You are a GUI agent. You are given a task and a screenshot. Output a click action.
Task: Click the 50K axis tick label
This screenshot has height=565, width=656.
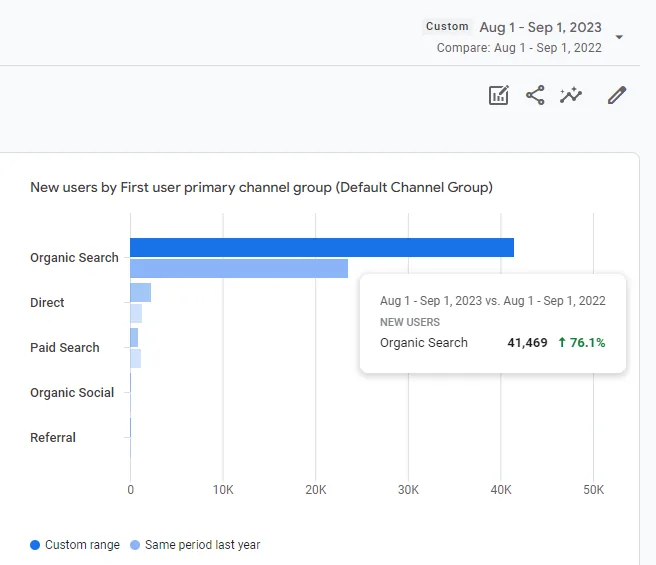[x=594, y=490]
